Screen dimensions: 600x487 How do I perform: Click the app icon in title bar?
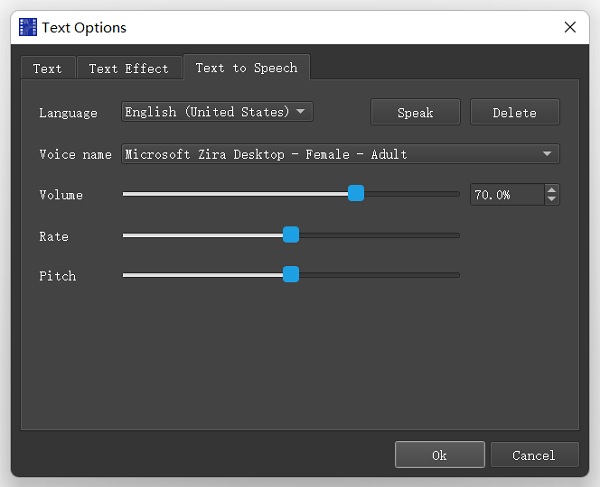28,27
